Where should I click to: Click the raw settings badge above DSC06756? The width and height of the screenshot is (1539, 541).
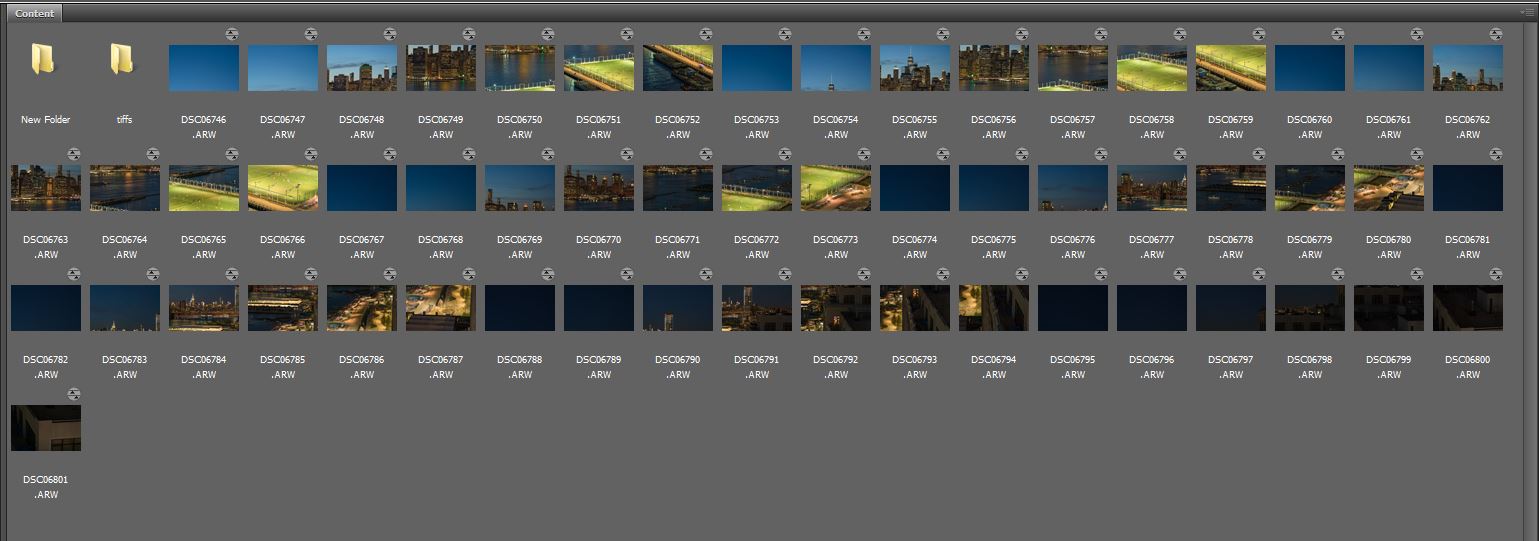(x=1021, y=34)
